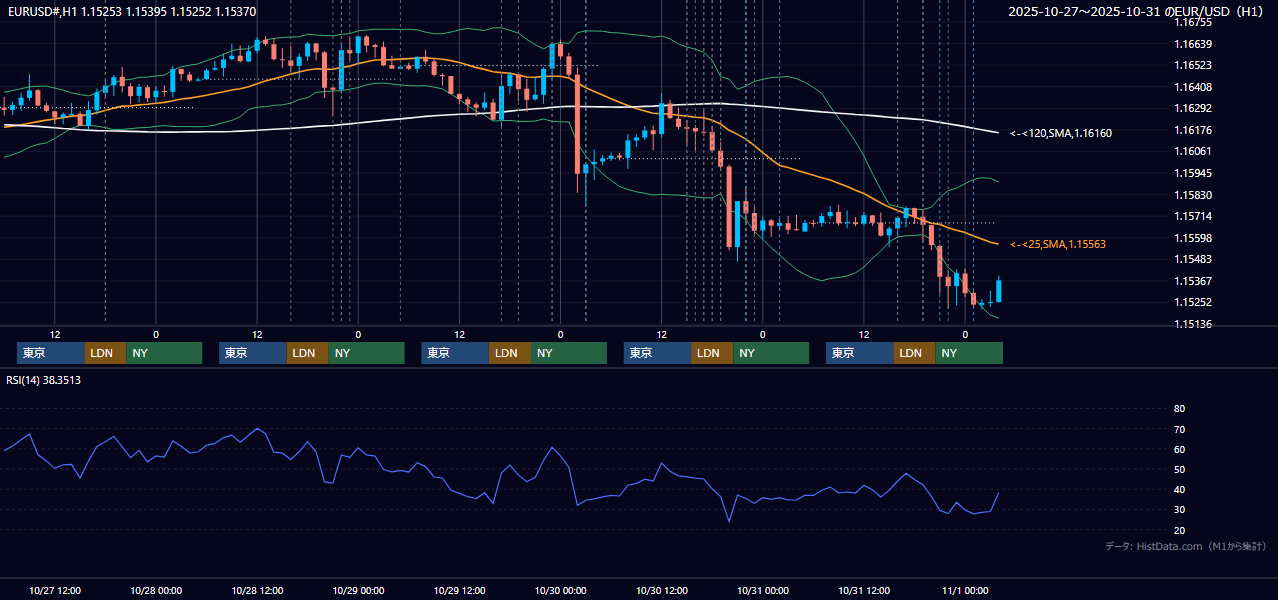Click the 10/27 12:00 time label
This screenshot has height=600, width=1278.
point(55,590)
